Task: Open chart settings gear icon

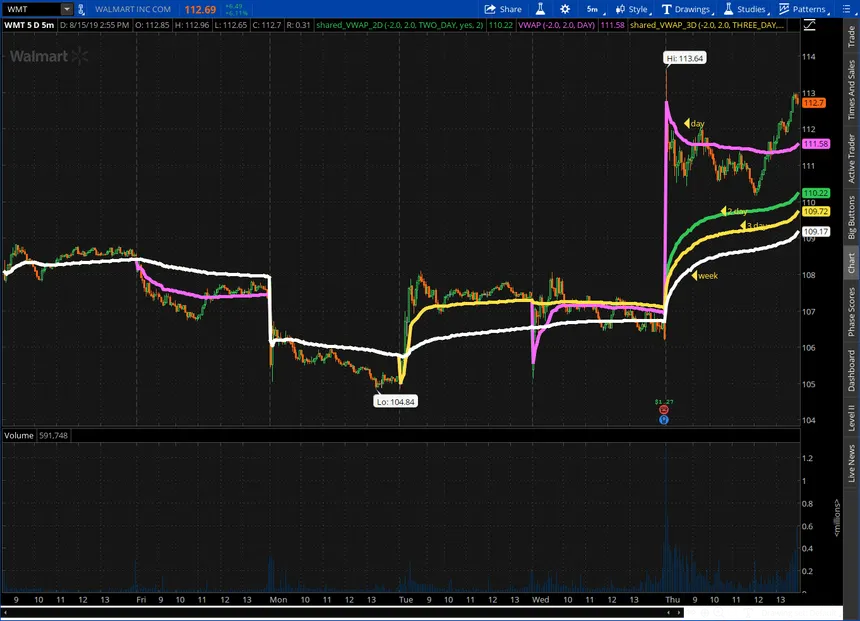Action: [565, 9]
